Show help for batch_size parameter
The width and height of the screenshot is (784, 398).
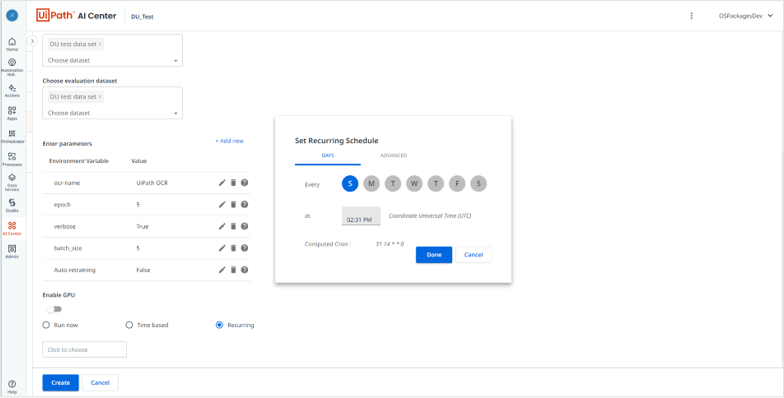click(244, 248)
